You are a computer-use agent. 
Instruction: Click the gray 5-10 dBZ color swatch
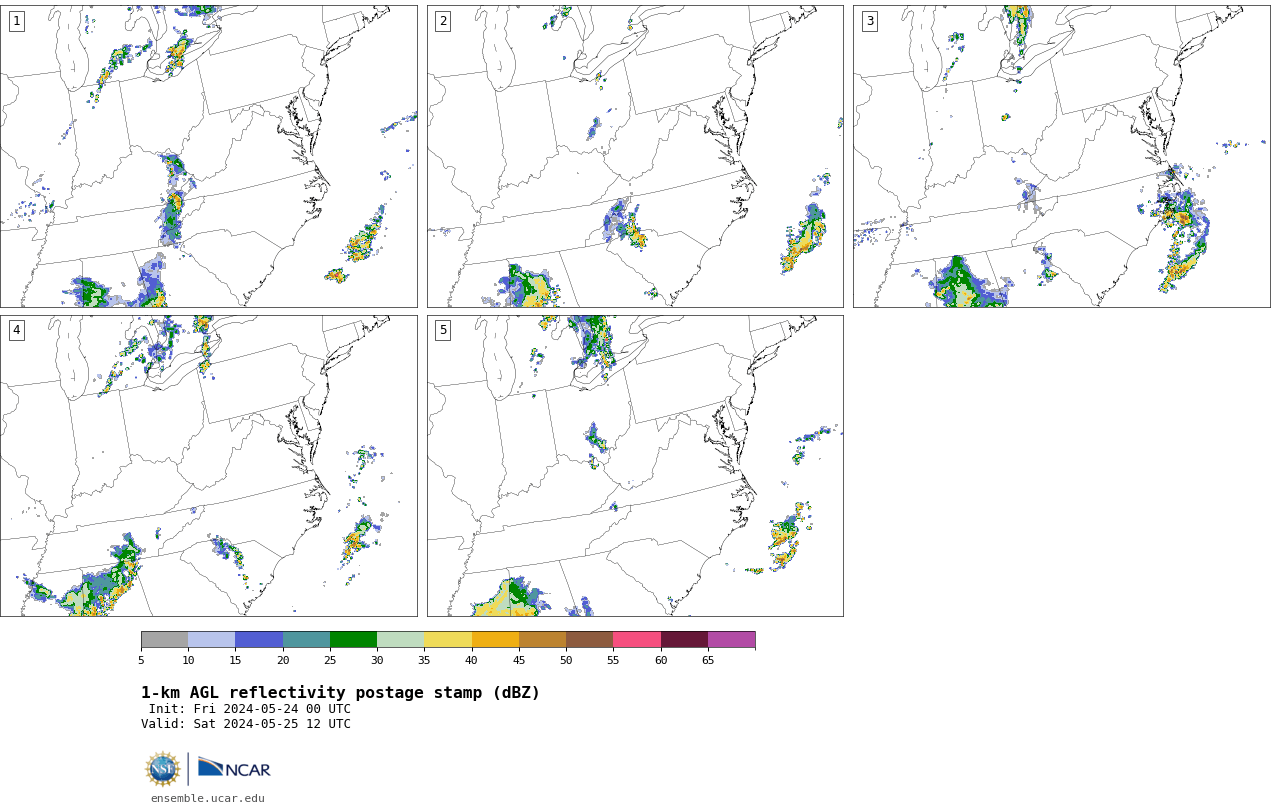click(165, 640)
